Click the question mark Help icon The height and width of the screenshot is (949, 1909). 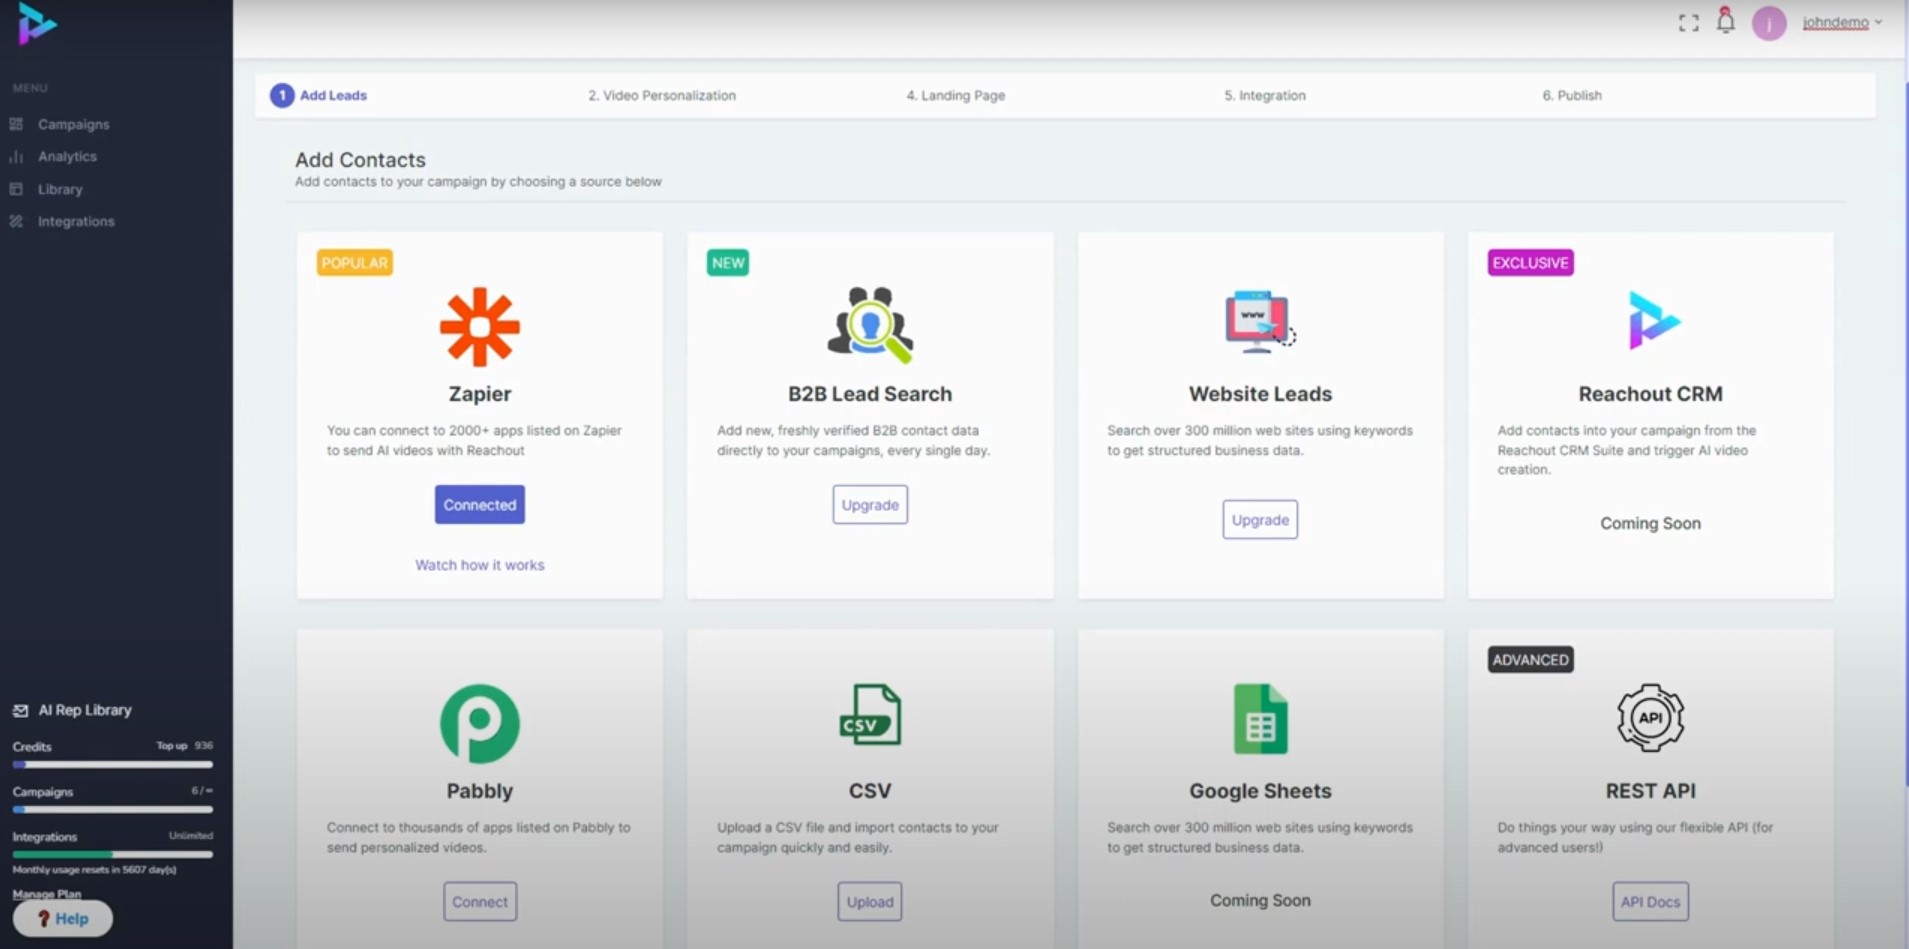pos(44,919)
